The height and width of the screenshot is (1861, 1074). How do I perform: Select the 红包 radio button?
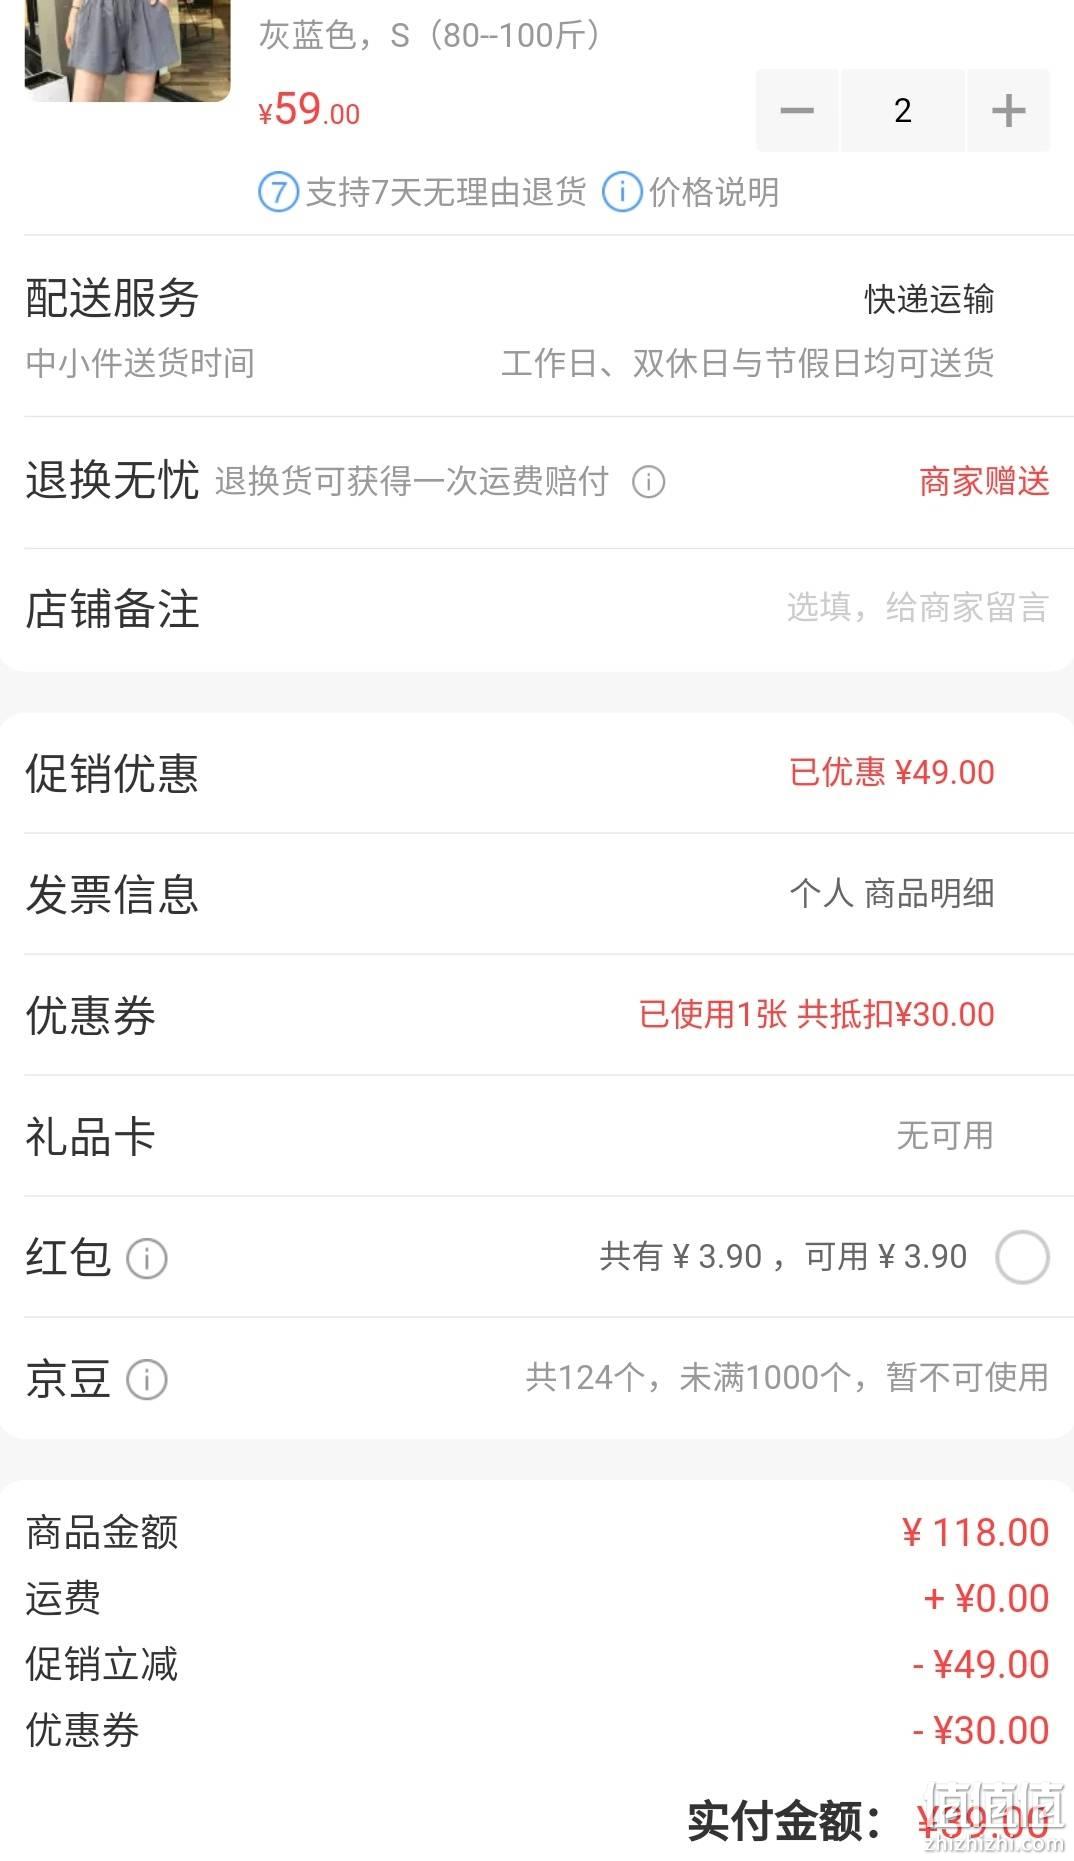[1022, 1257]
